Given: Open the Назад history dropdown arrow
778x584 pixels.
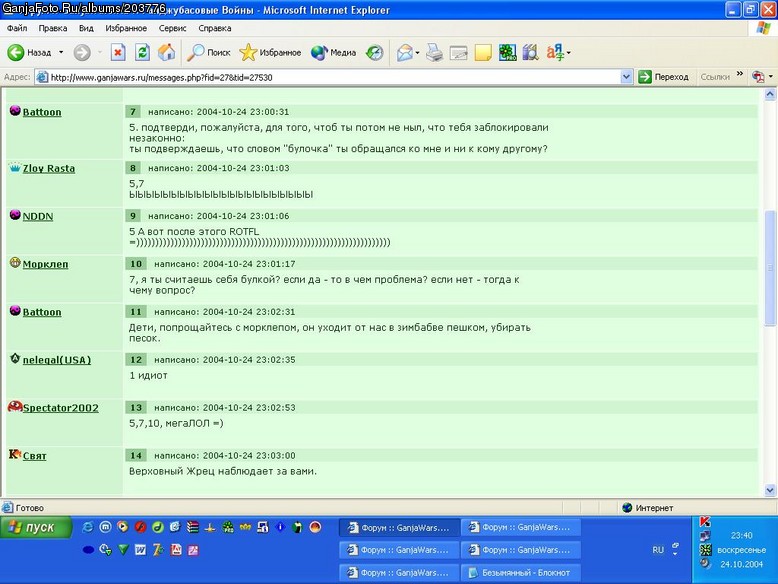Looking at the screenshot, I should (x=61, y=52).
